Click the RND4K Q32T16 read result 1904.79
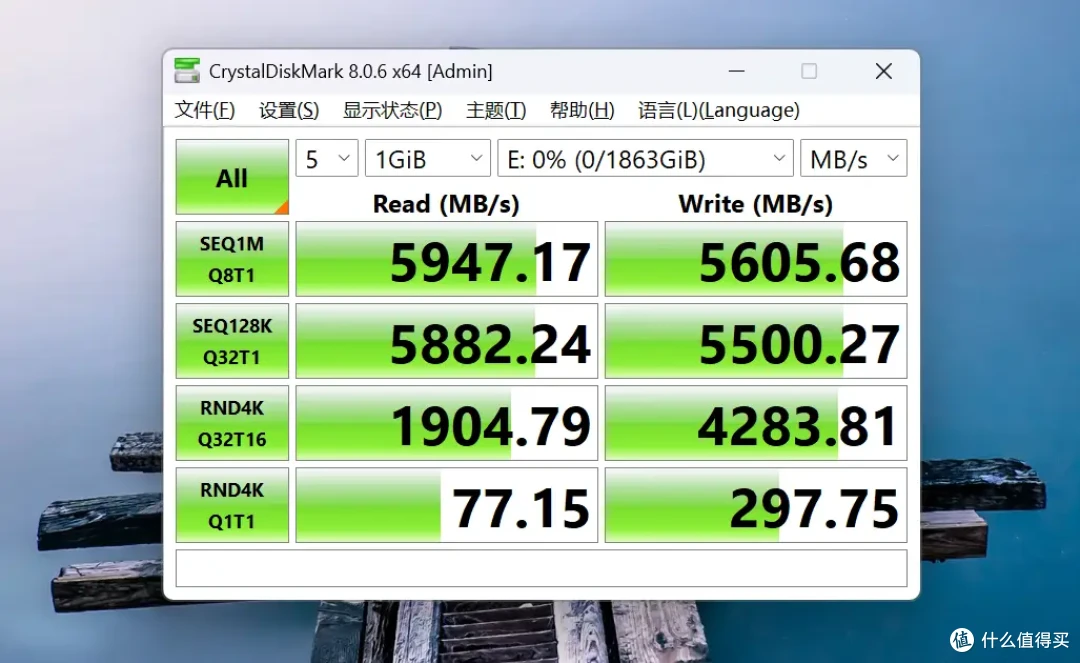 447,423
